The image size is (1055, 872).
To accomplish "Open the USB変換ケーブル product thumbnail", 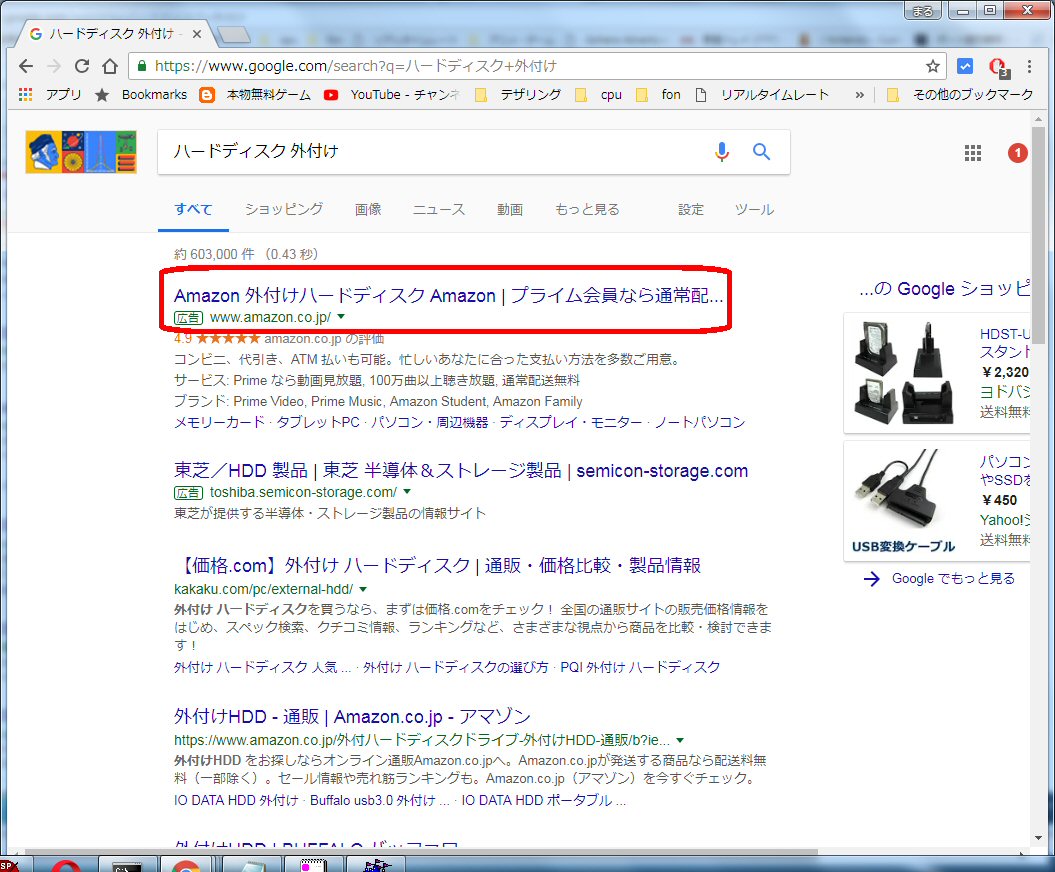I will (904, 501).
